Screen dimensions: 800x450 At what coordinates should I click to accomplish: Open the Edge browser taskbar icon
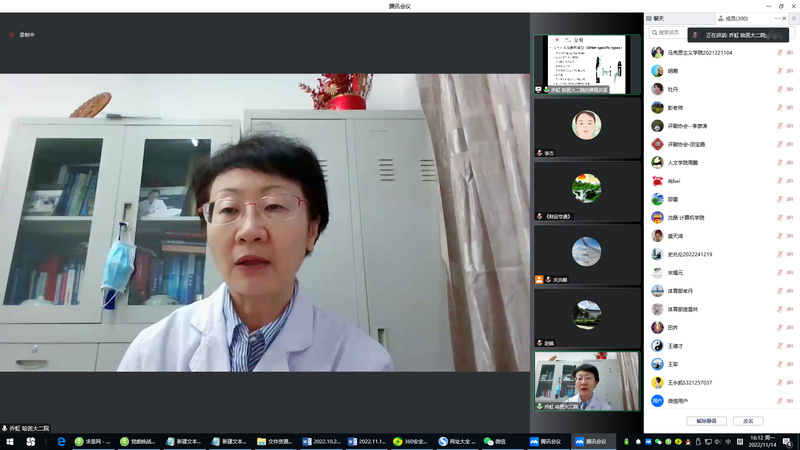pos(61,441)
